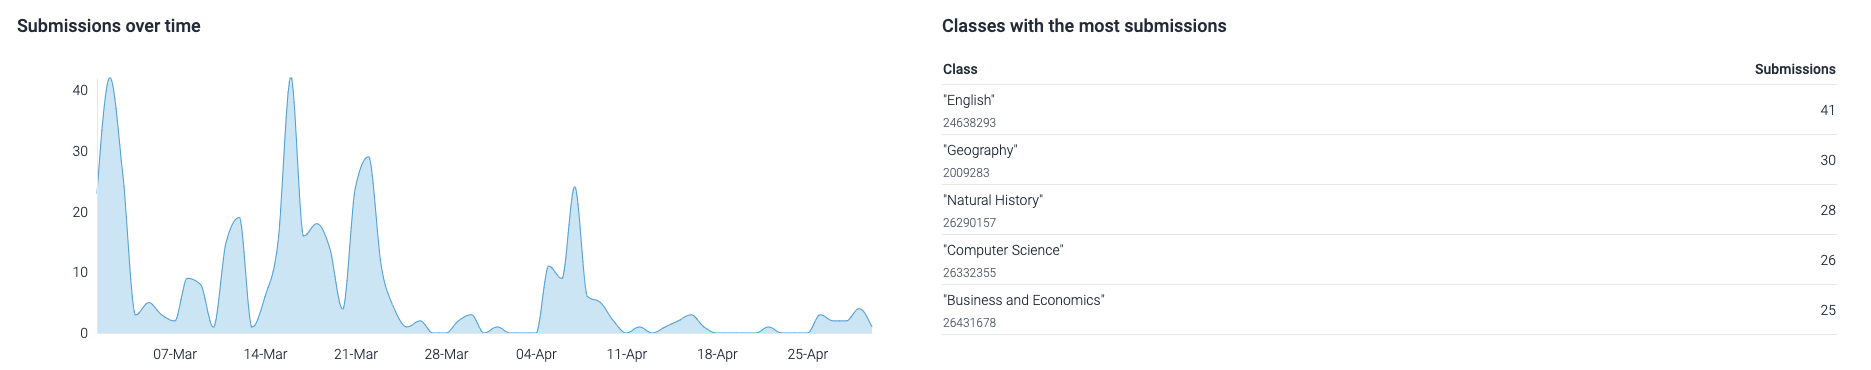Click class ID 26290157 under Natural History
The image size is (1871, 370).
click(969, 223)
